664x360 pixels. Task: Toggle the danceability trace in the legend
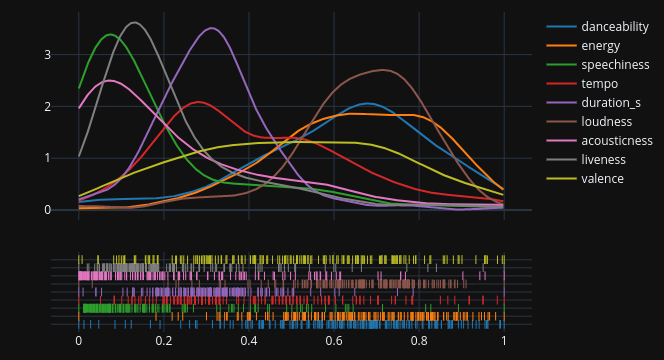pyautogui.click(x=598, y=27)
